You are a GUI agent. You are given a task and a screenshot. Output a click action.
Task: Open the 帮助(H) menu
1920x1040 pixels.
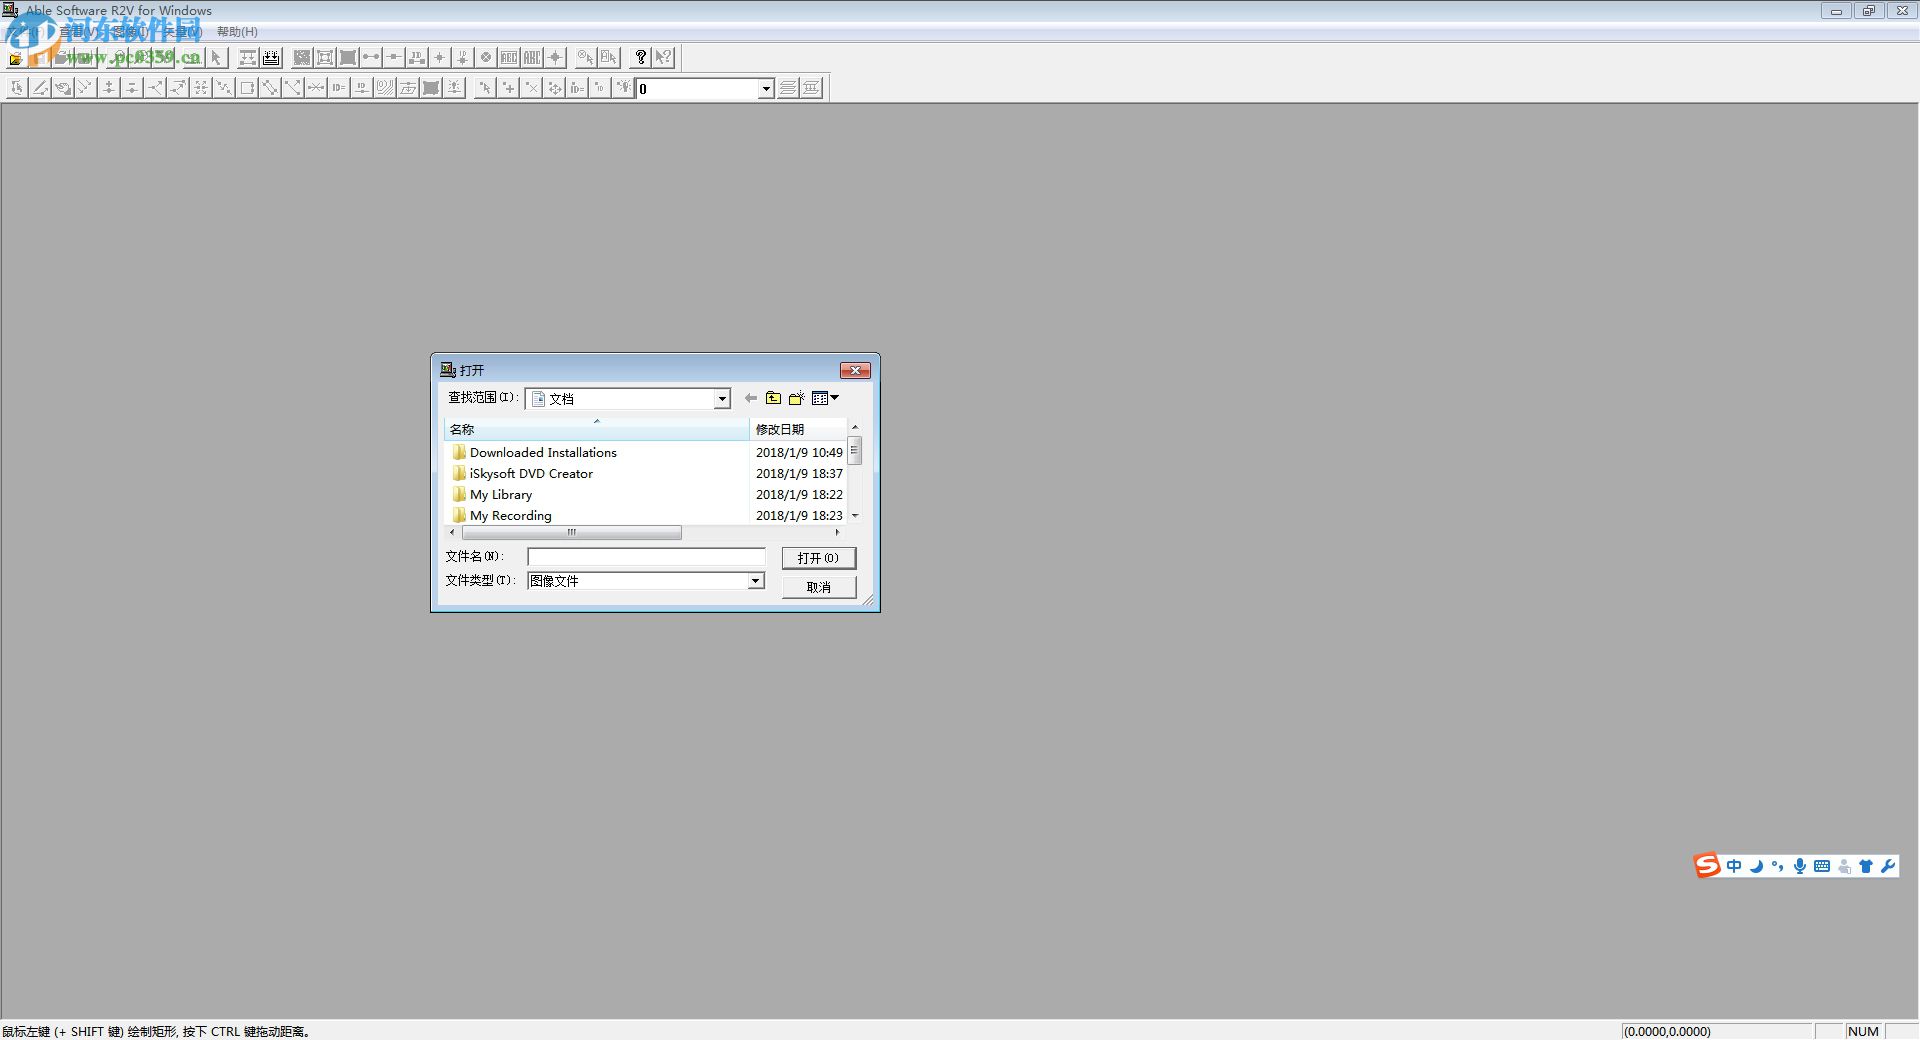tap(237, 31)
